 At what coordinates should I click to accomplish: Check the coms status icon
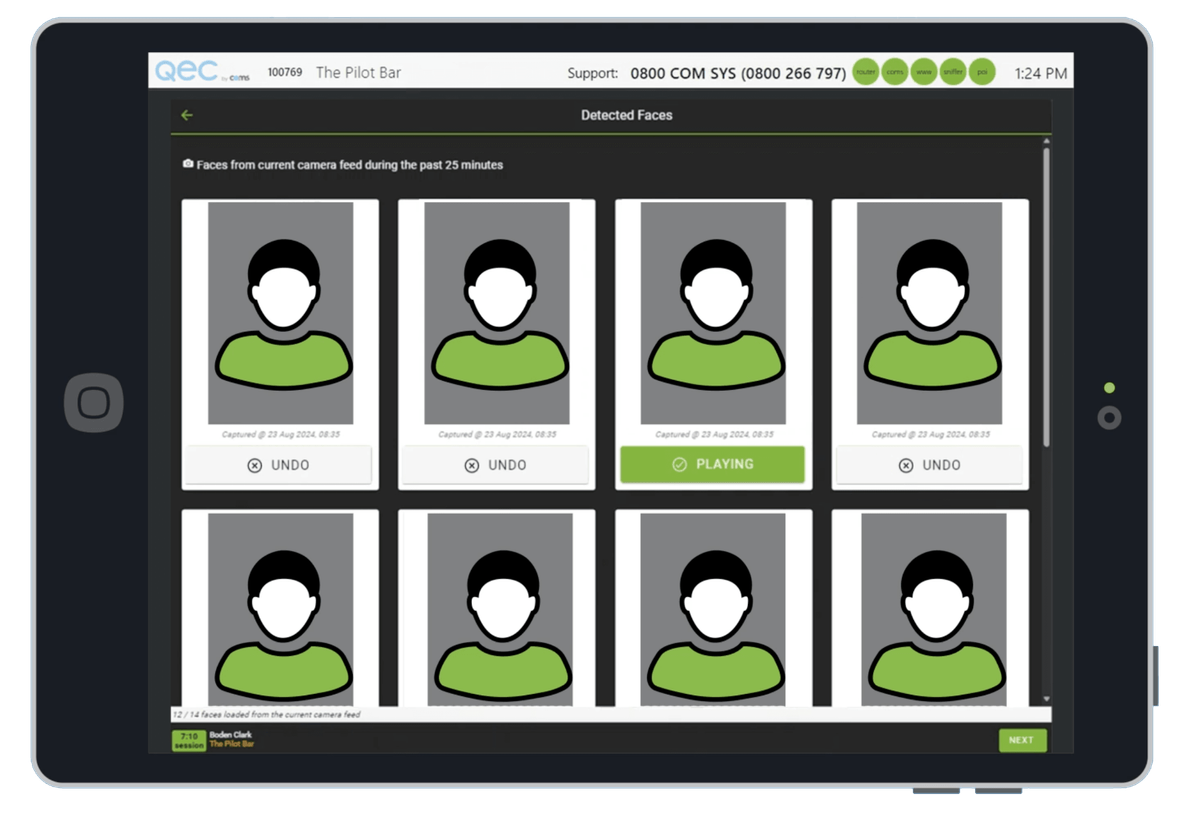point(893,72)
